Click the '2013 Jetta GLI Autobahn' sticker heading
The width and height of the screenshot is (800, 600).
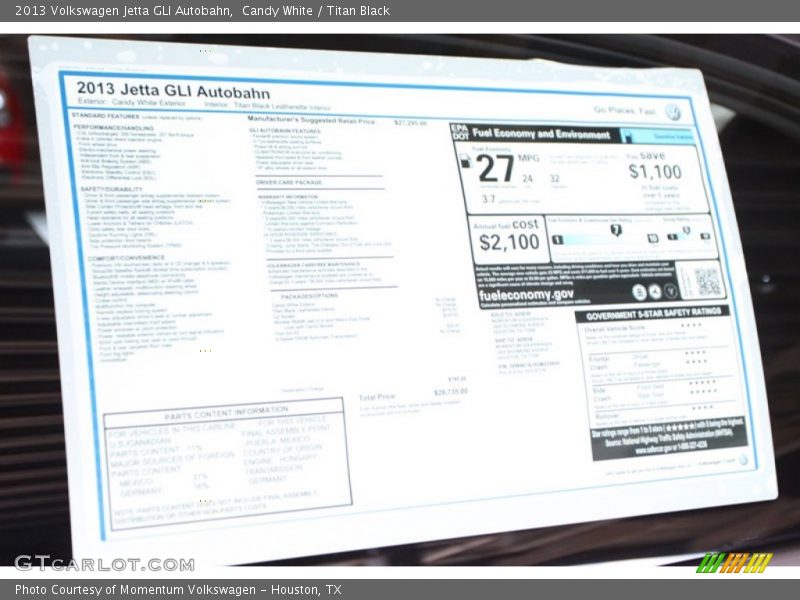point(173,90)
